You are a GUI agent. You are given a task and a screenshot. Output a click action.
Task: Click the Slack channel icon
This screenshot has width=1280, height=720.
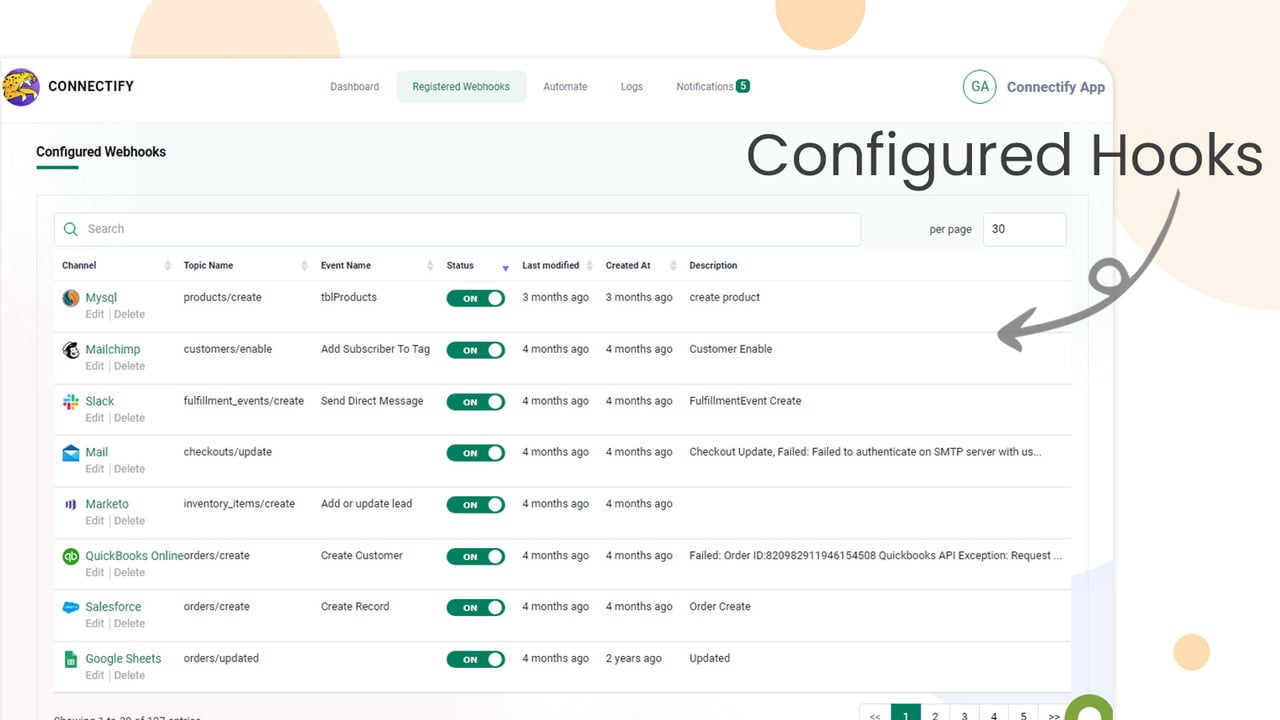(x=71, y=401)
